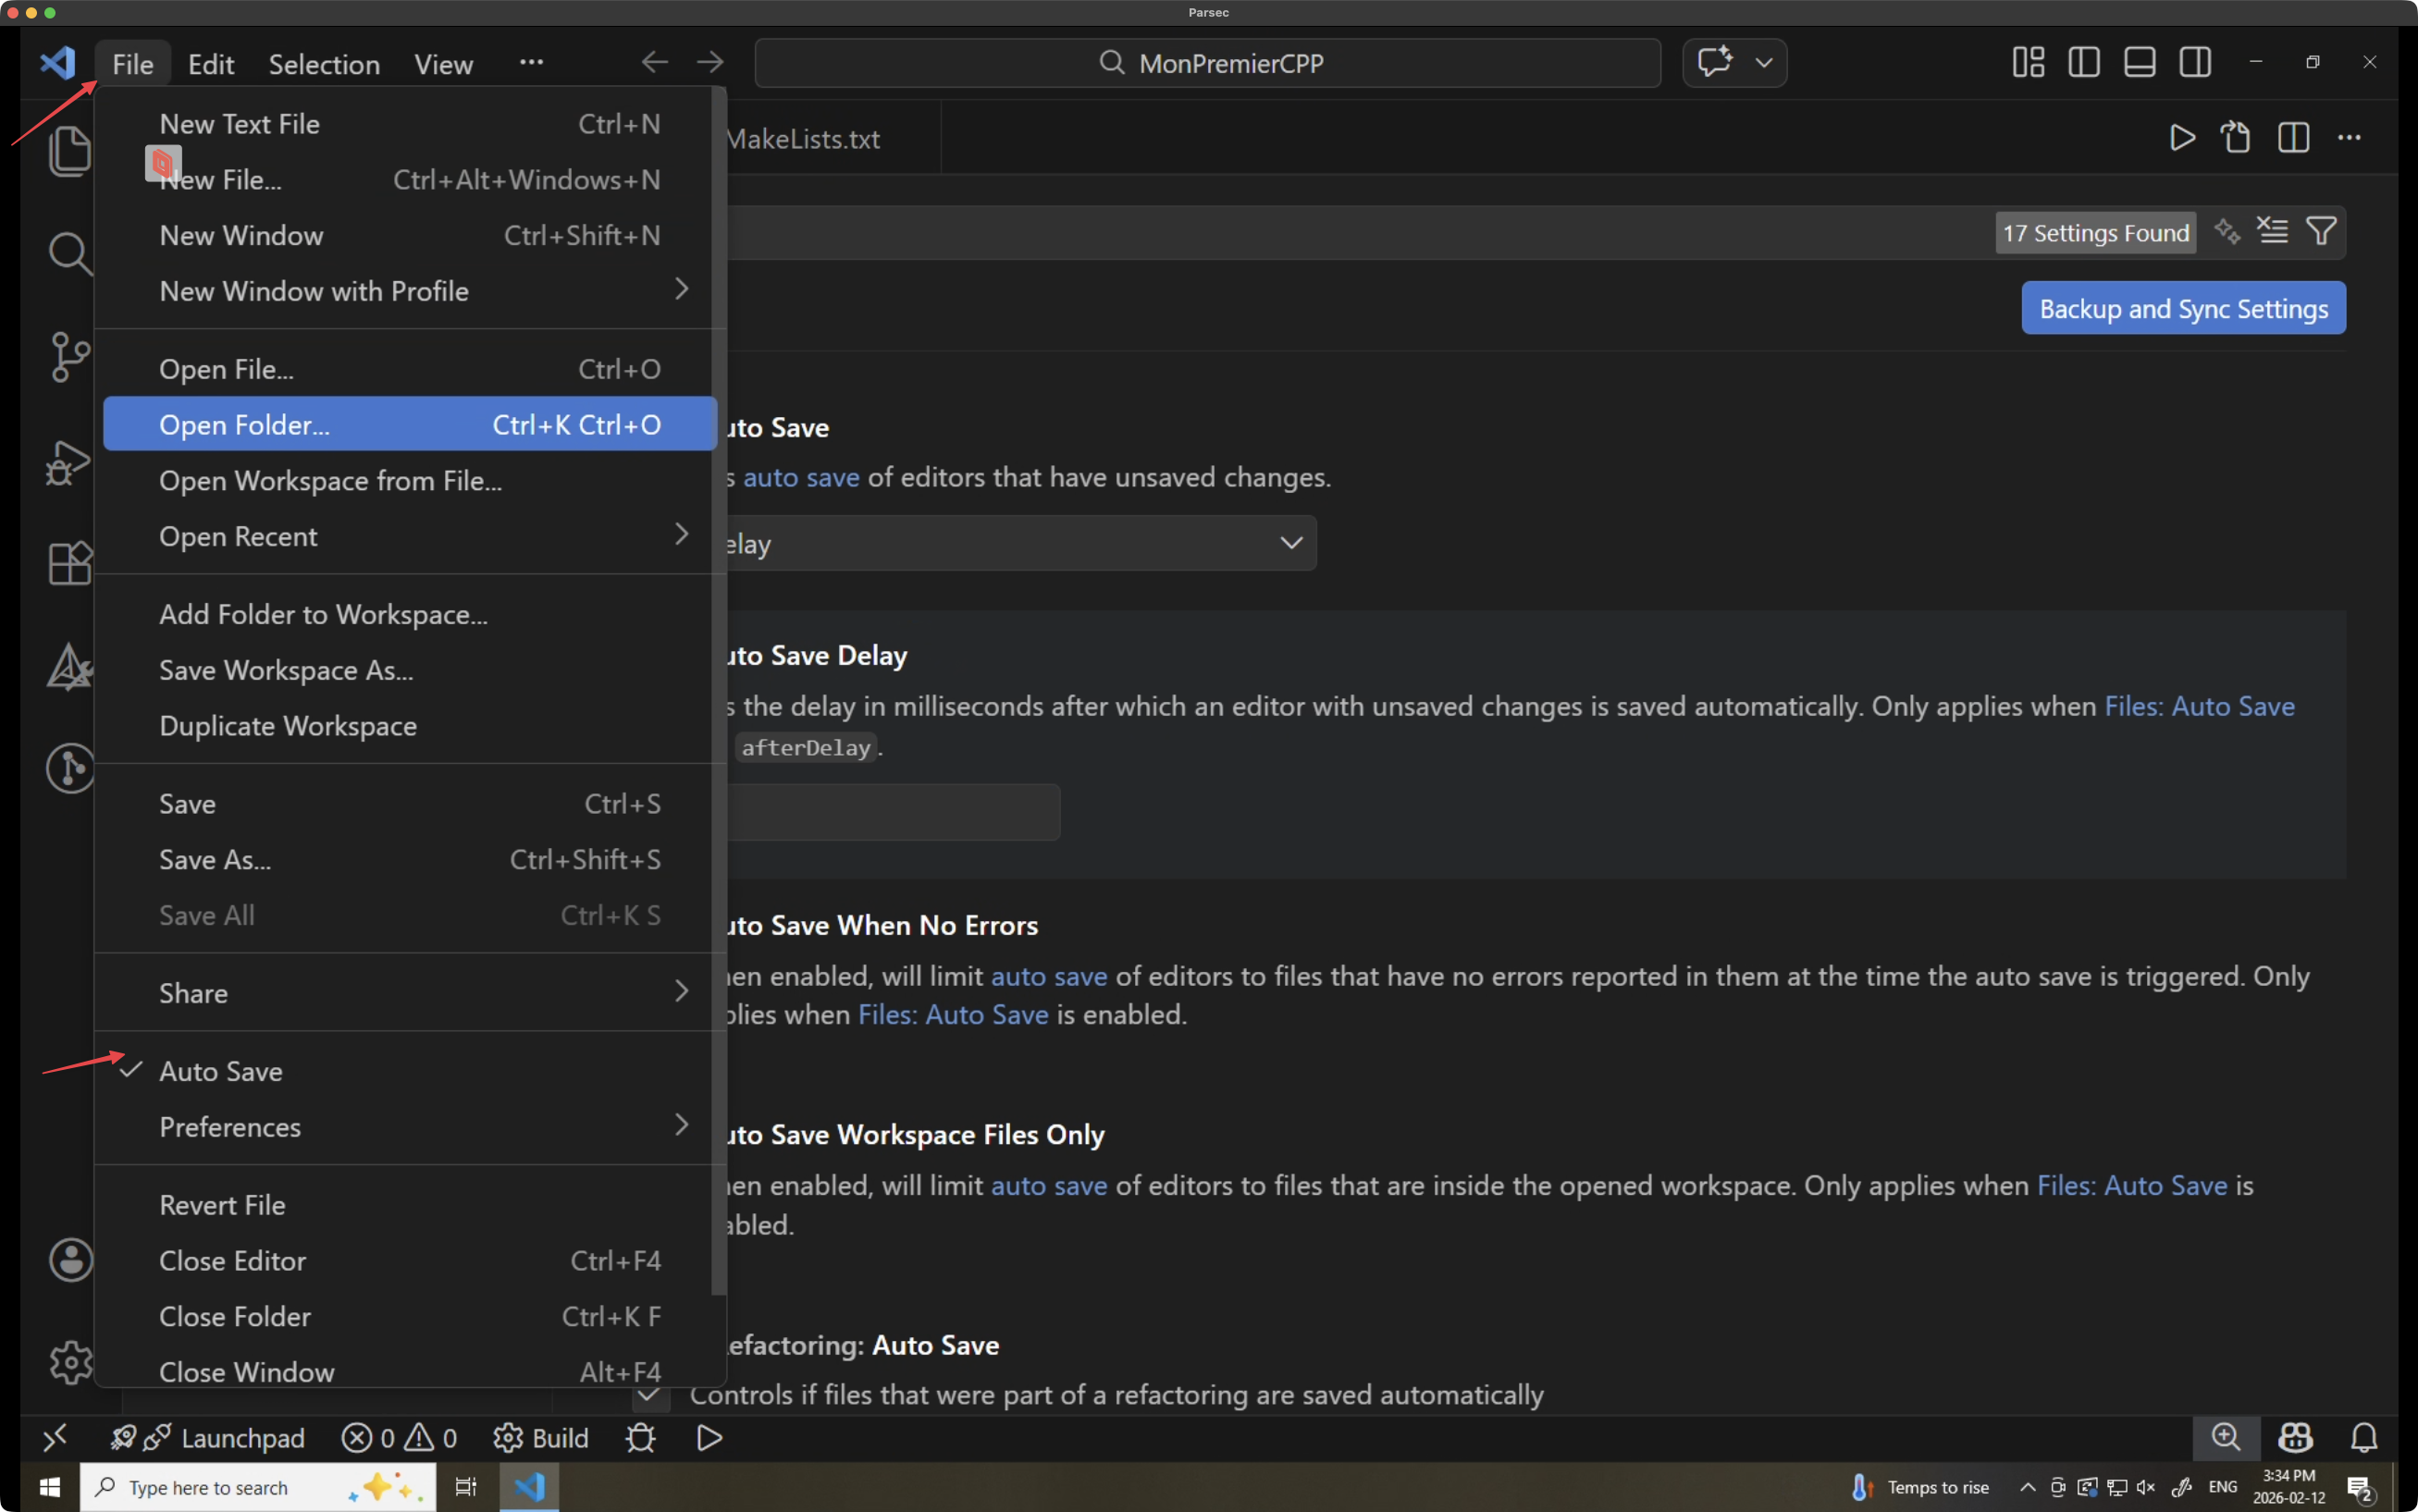Click the AI sparkle search icon in the settings bar

point(2227,231)
